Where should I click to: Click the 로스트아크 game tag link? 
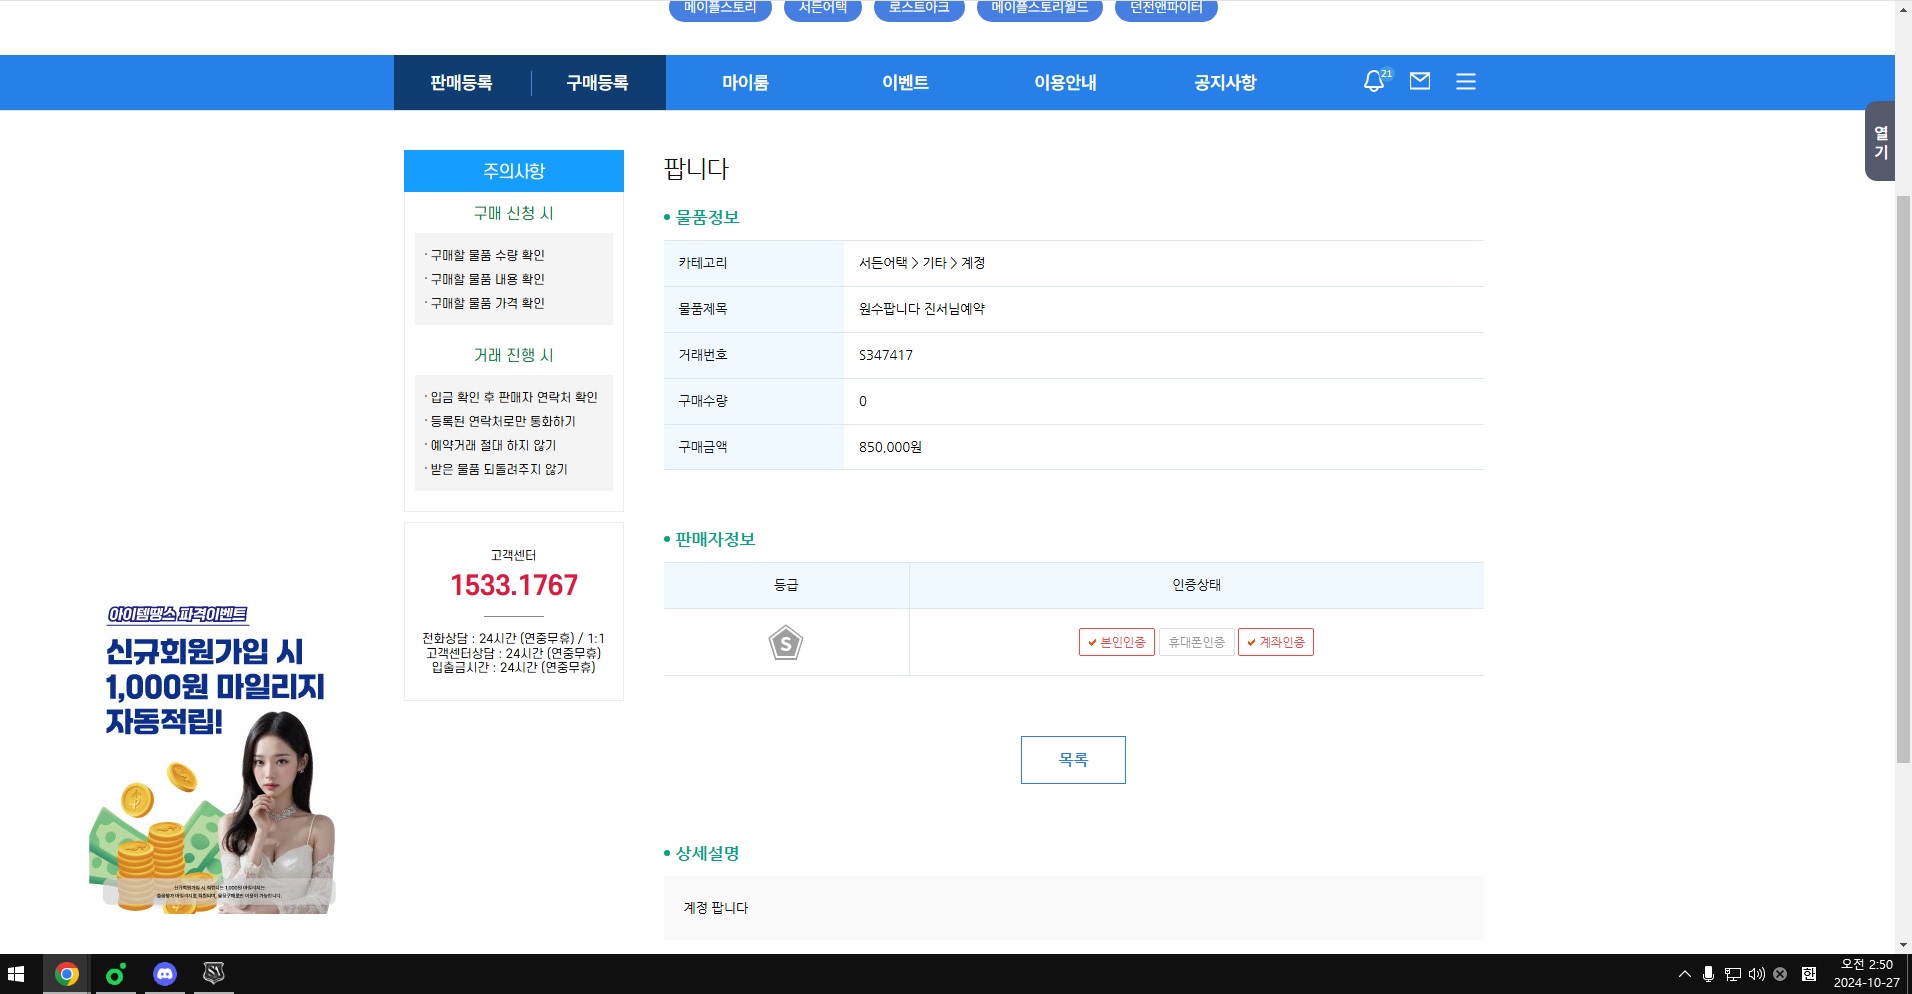click(918, 9)
